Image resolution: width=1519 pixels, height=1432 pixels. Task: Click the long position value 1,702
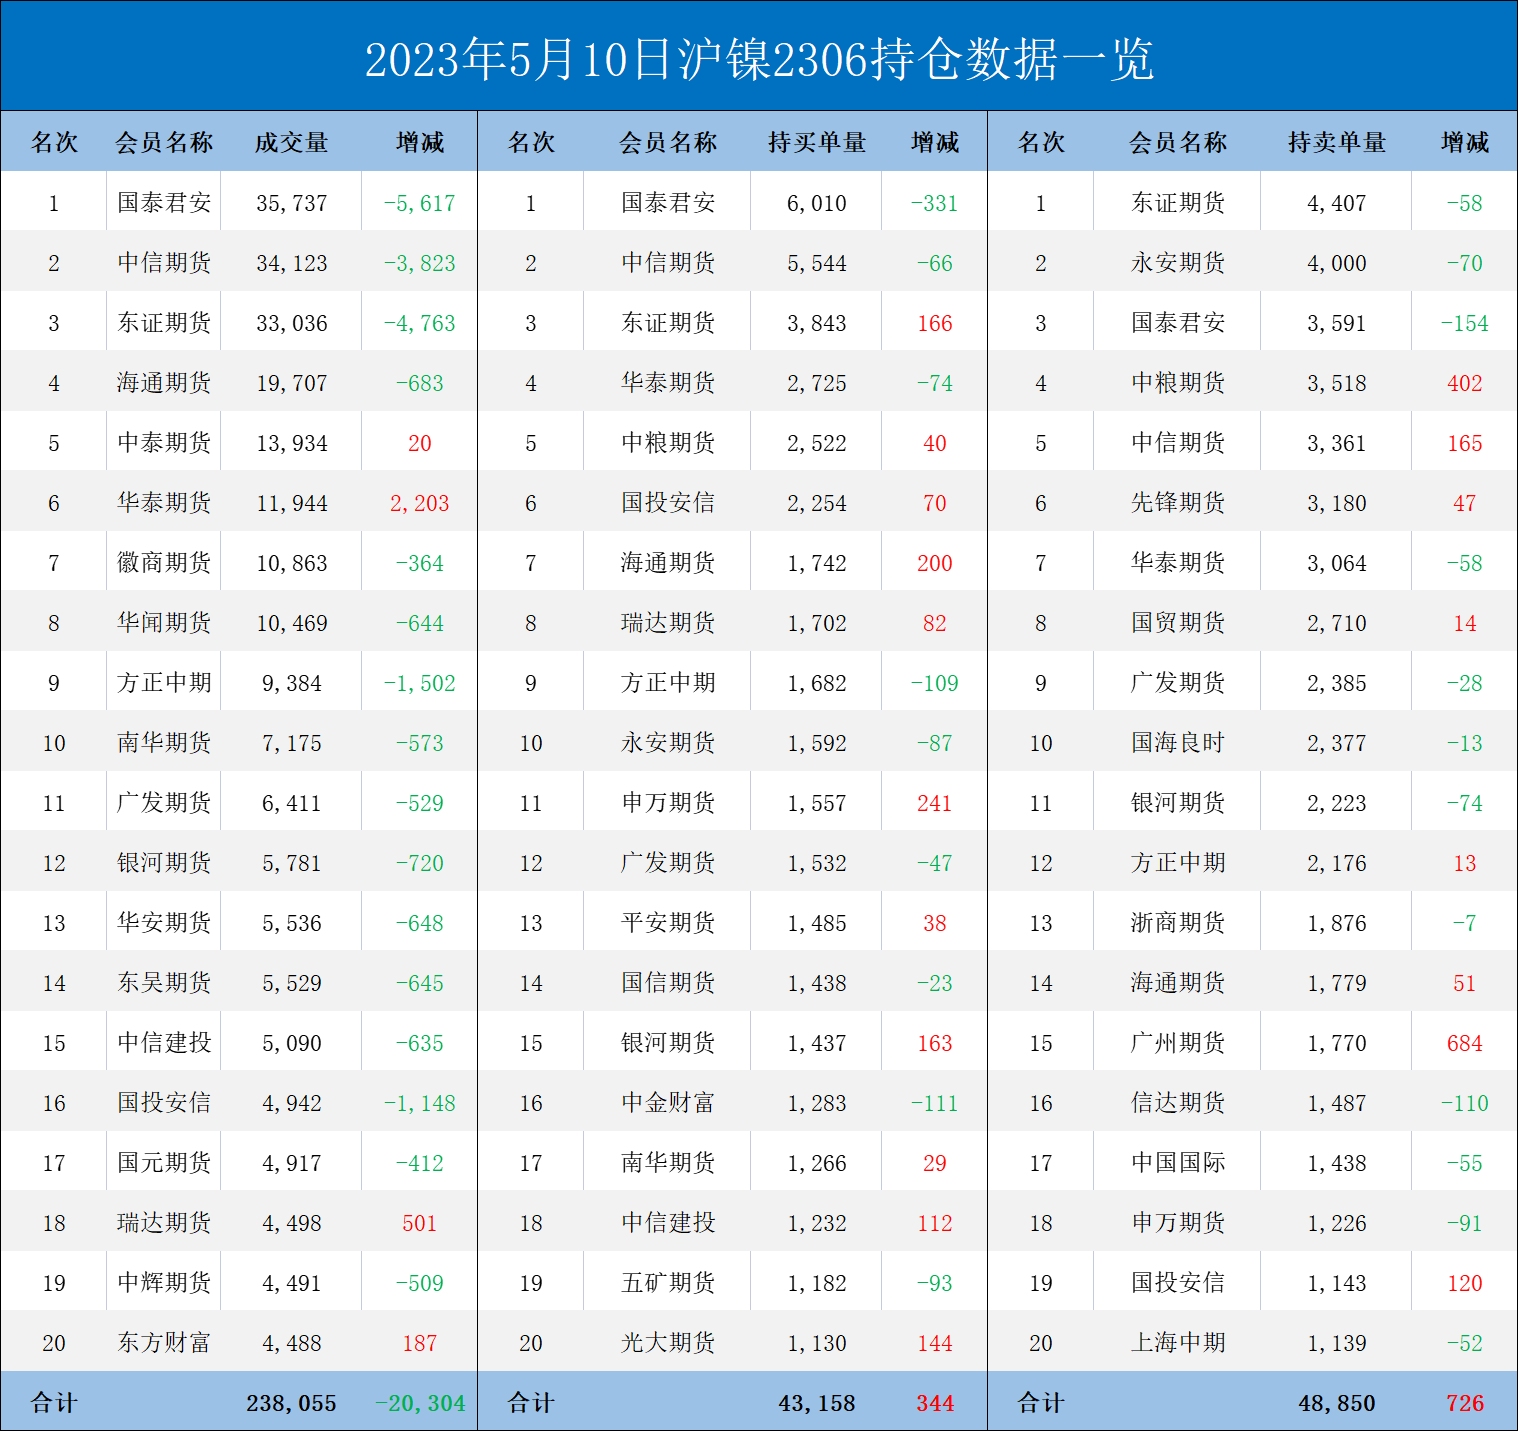click(x=816, y=623)
